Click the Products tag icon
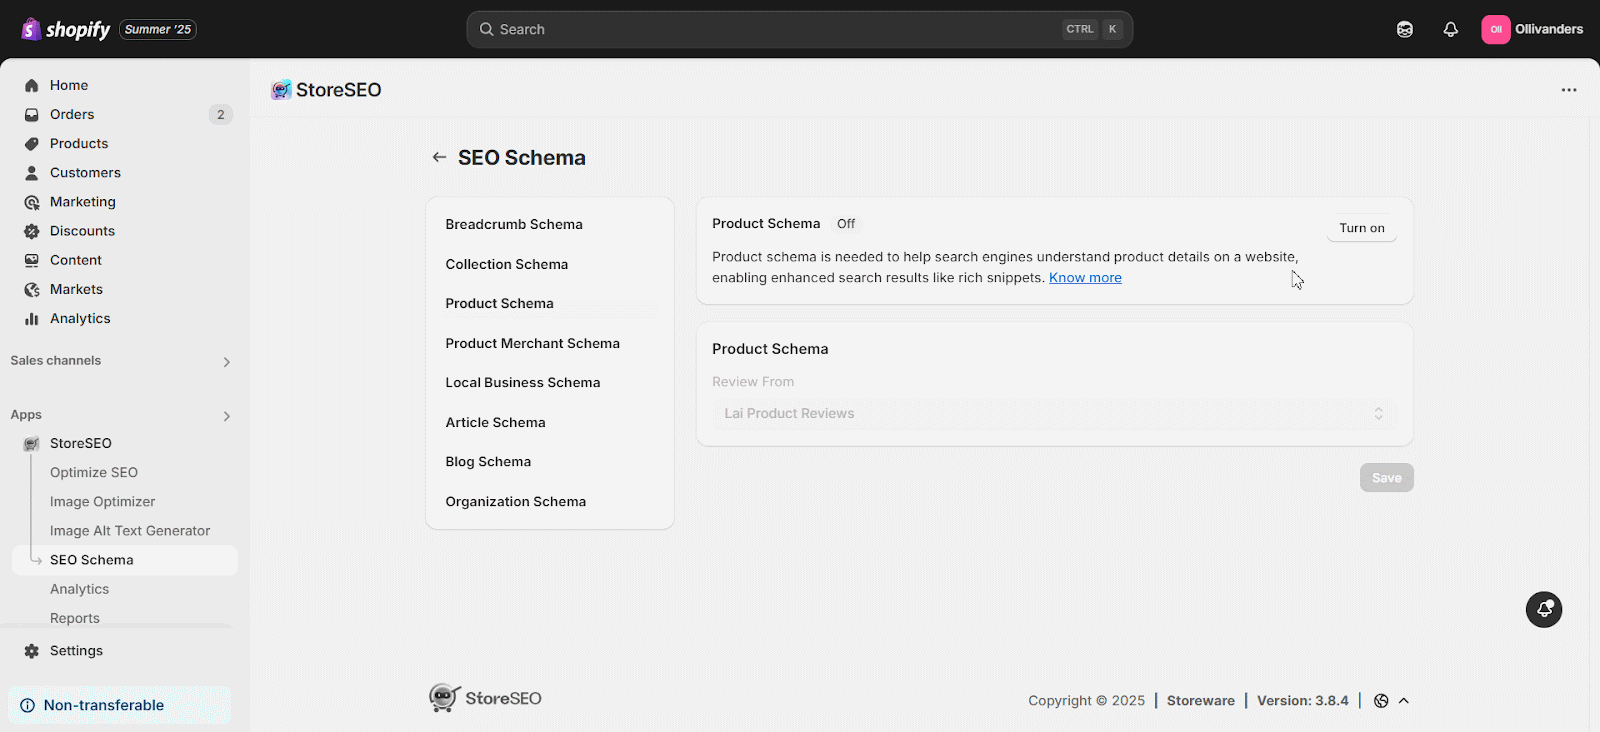This screenshot has width=1600, height=732. tap(32, 144)
